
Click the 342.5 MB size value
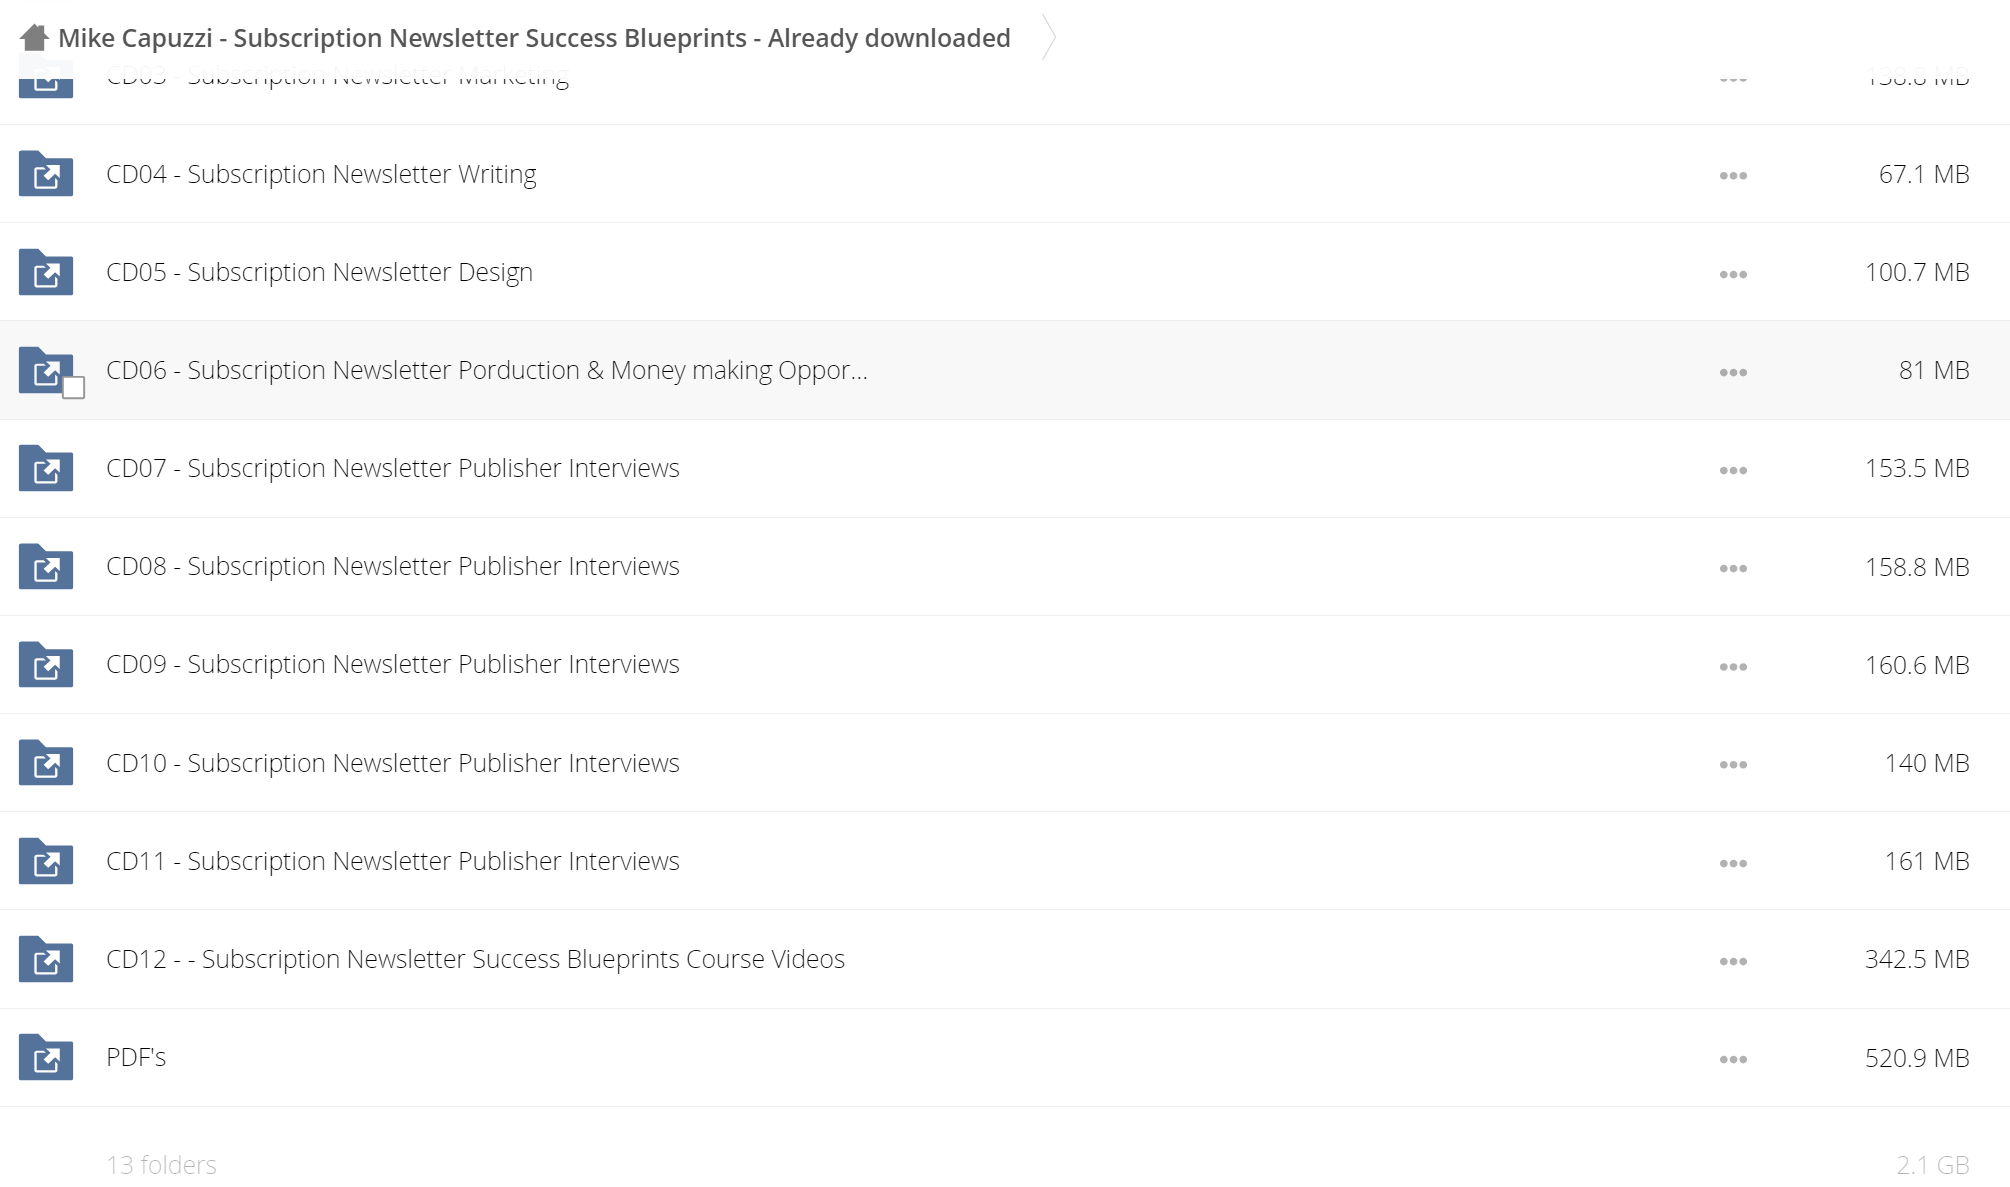click(1917, 959)
